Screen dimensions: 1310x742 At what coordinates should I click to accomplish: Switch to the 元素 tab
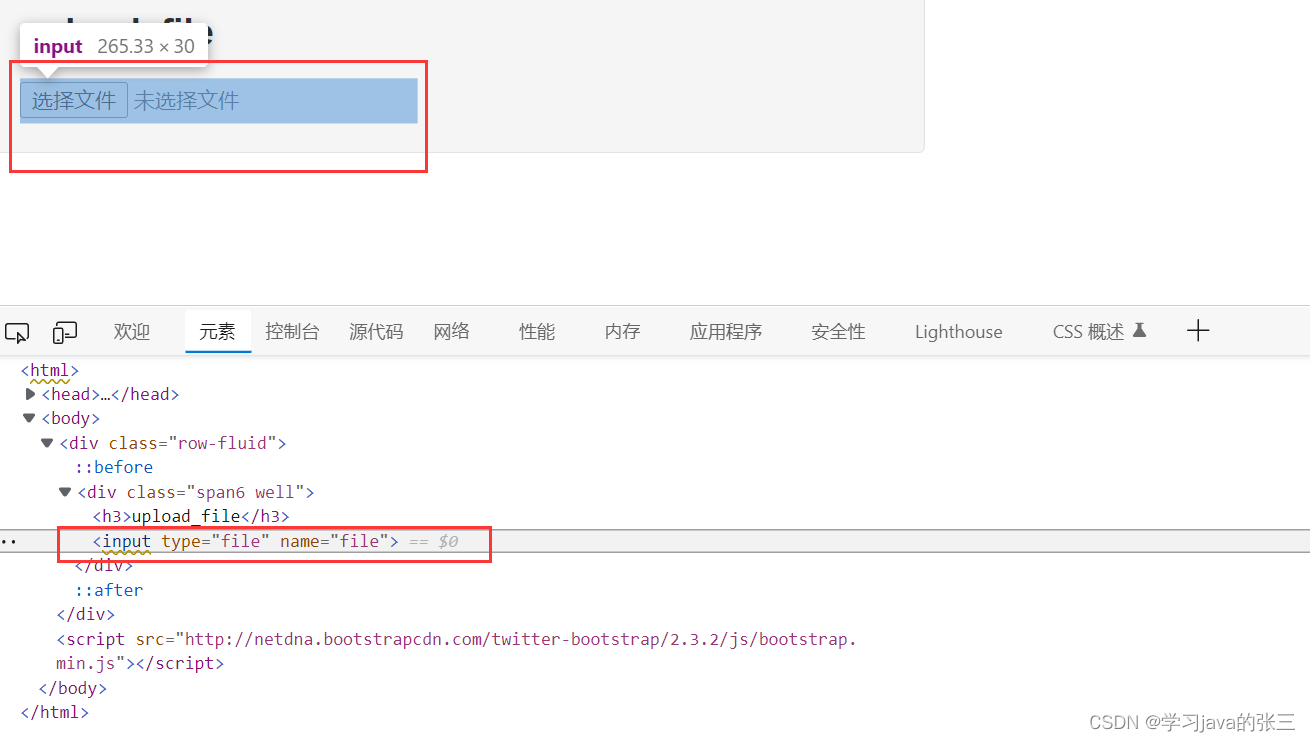click(217, 332)
